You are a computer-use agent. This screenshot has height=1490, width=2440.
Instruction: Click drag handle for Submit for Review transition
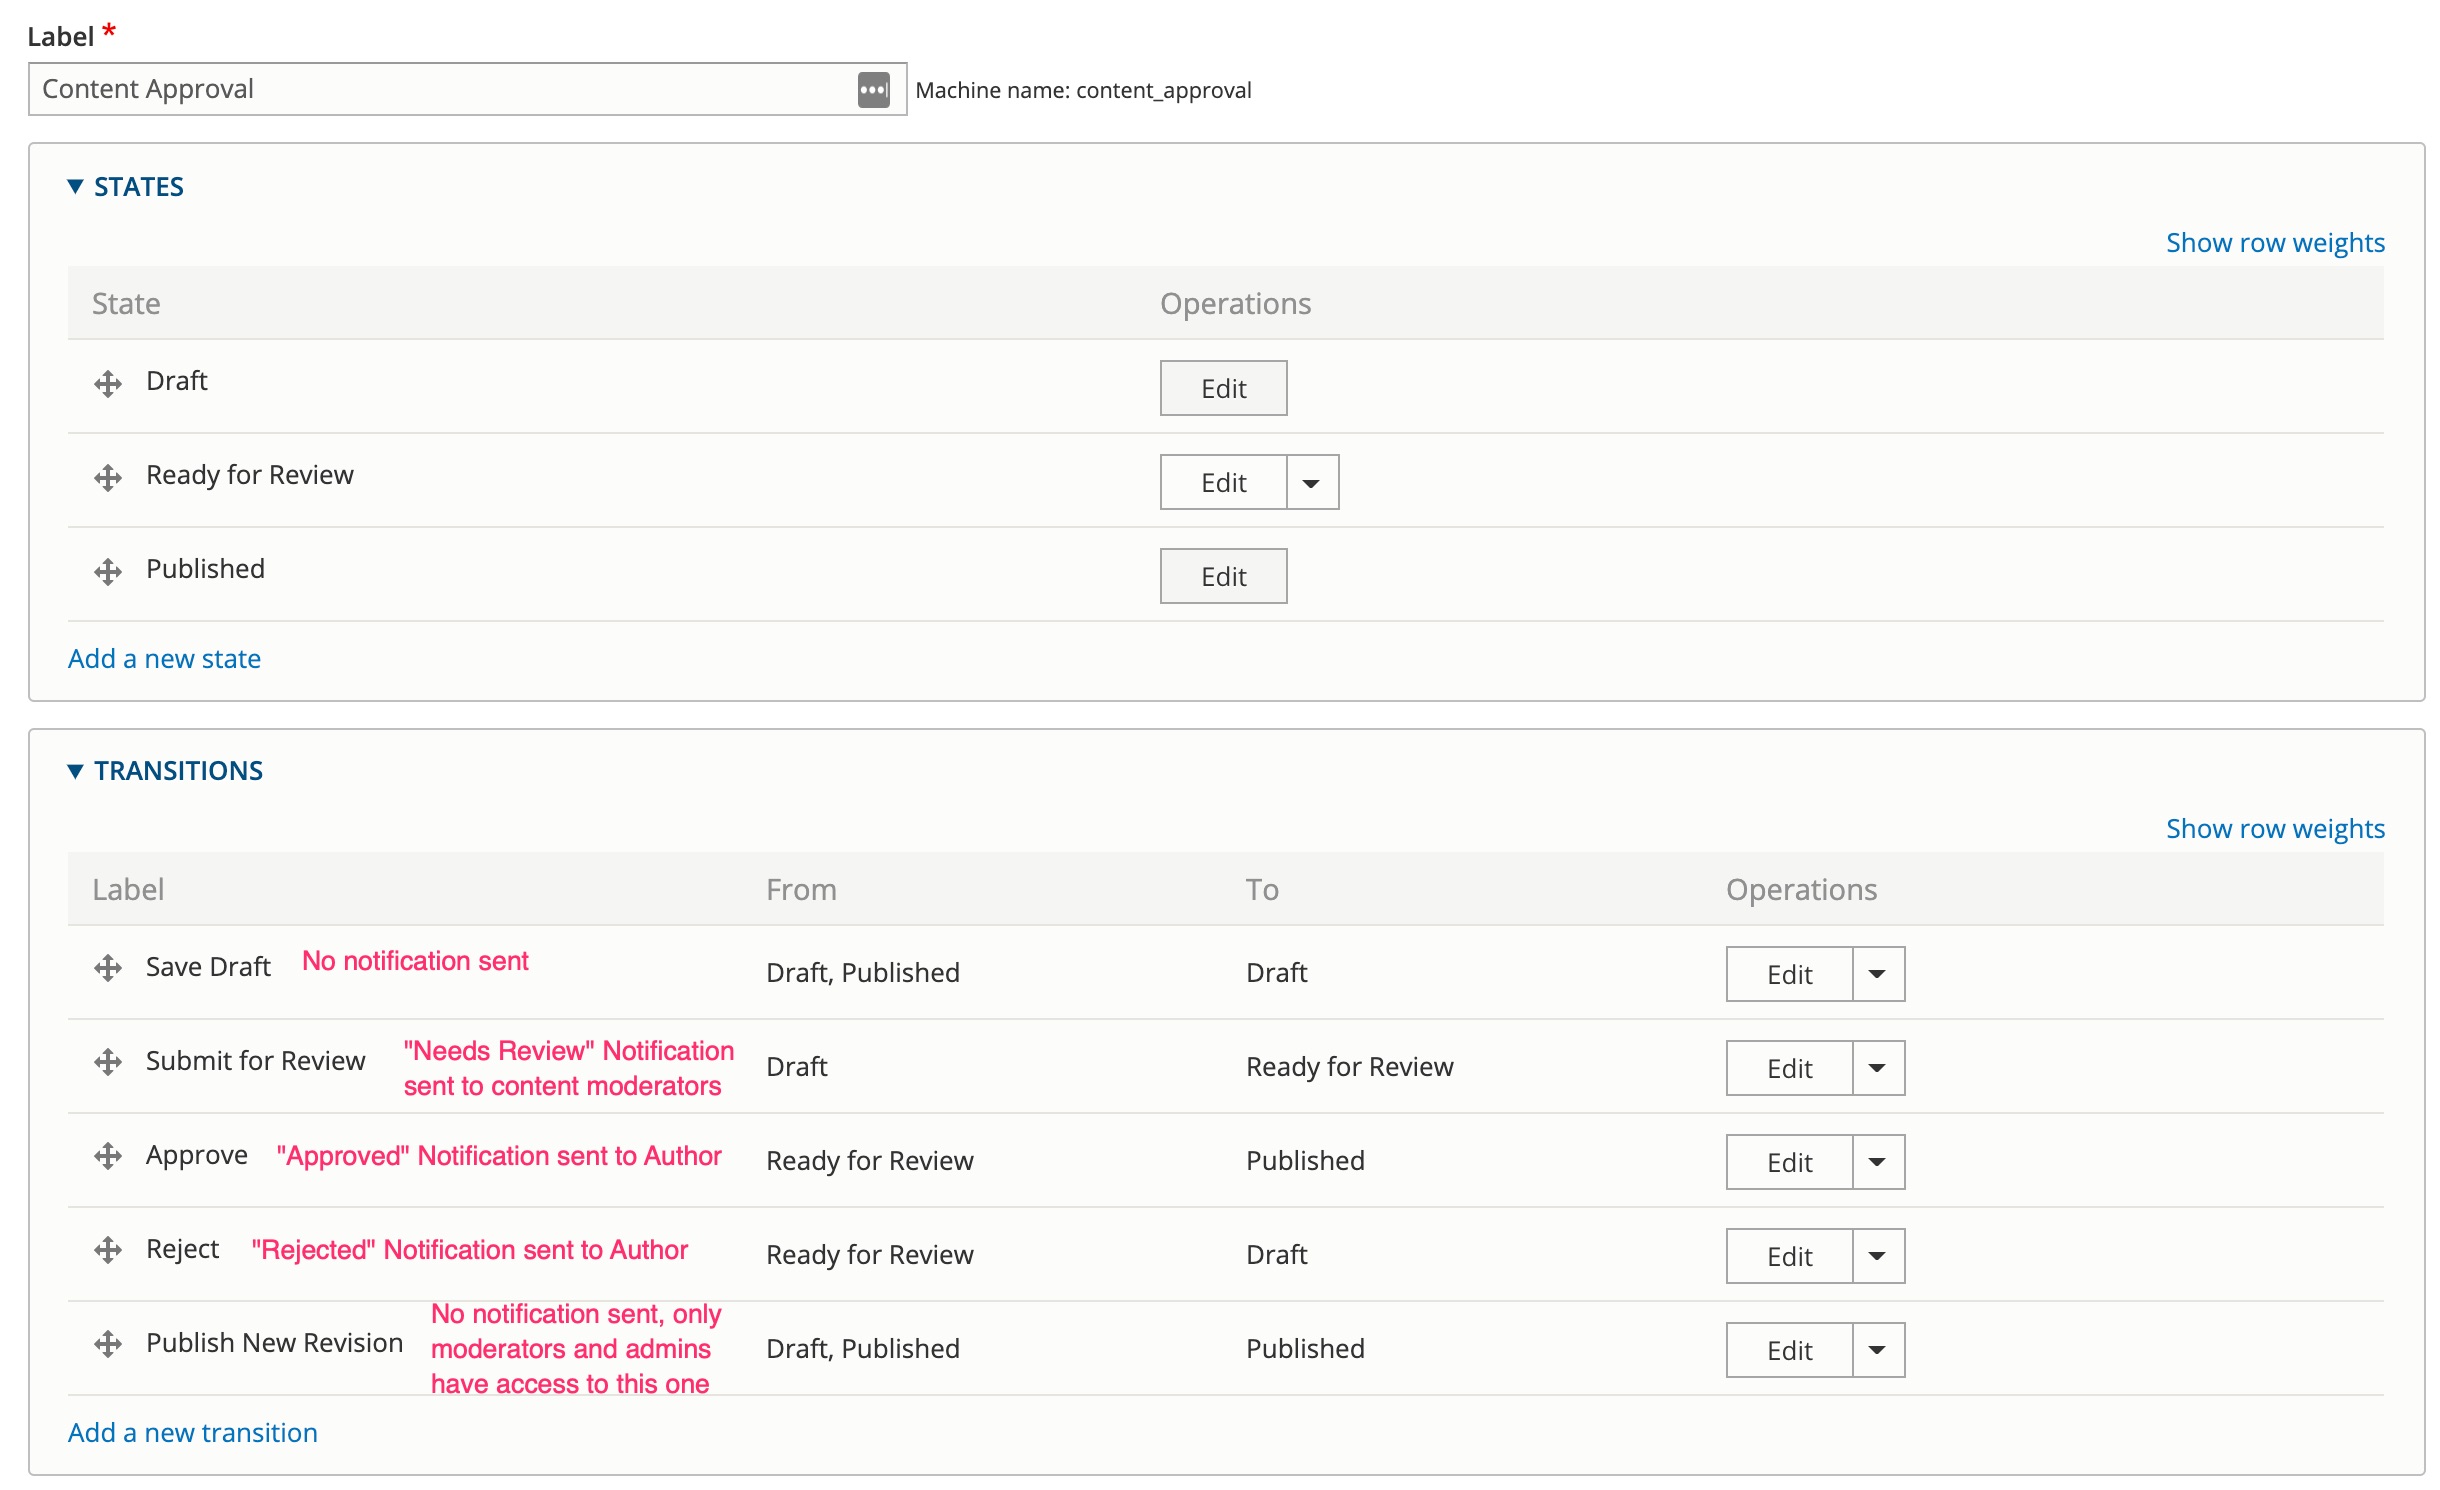point(108,1062)
